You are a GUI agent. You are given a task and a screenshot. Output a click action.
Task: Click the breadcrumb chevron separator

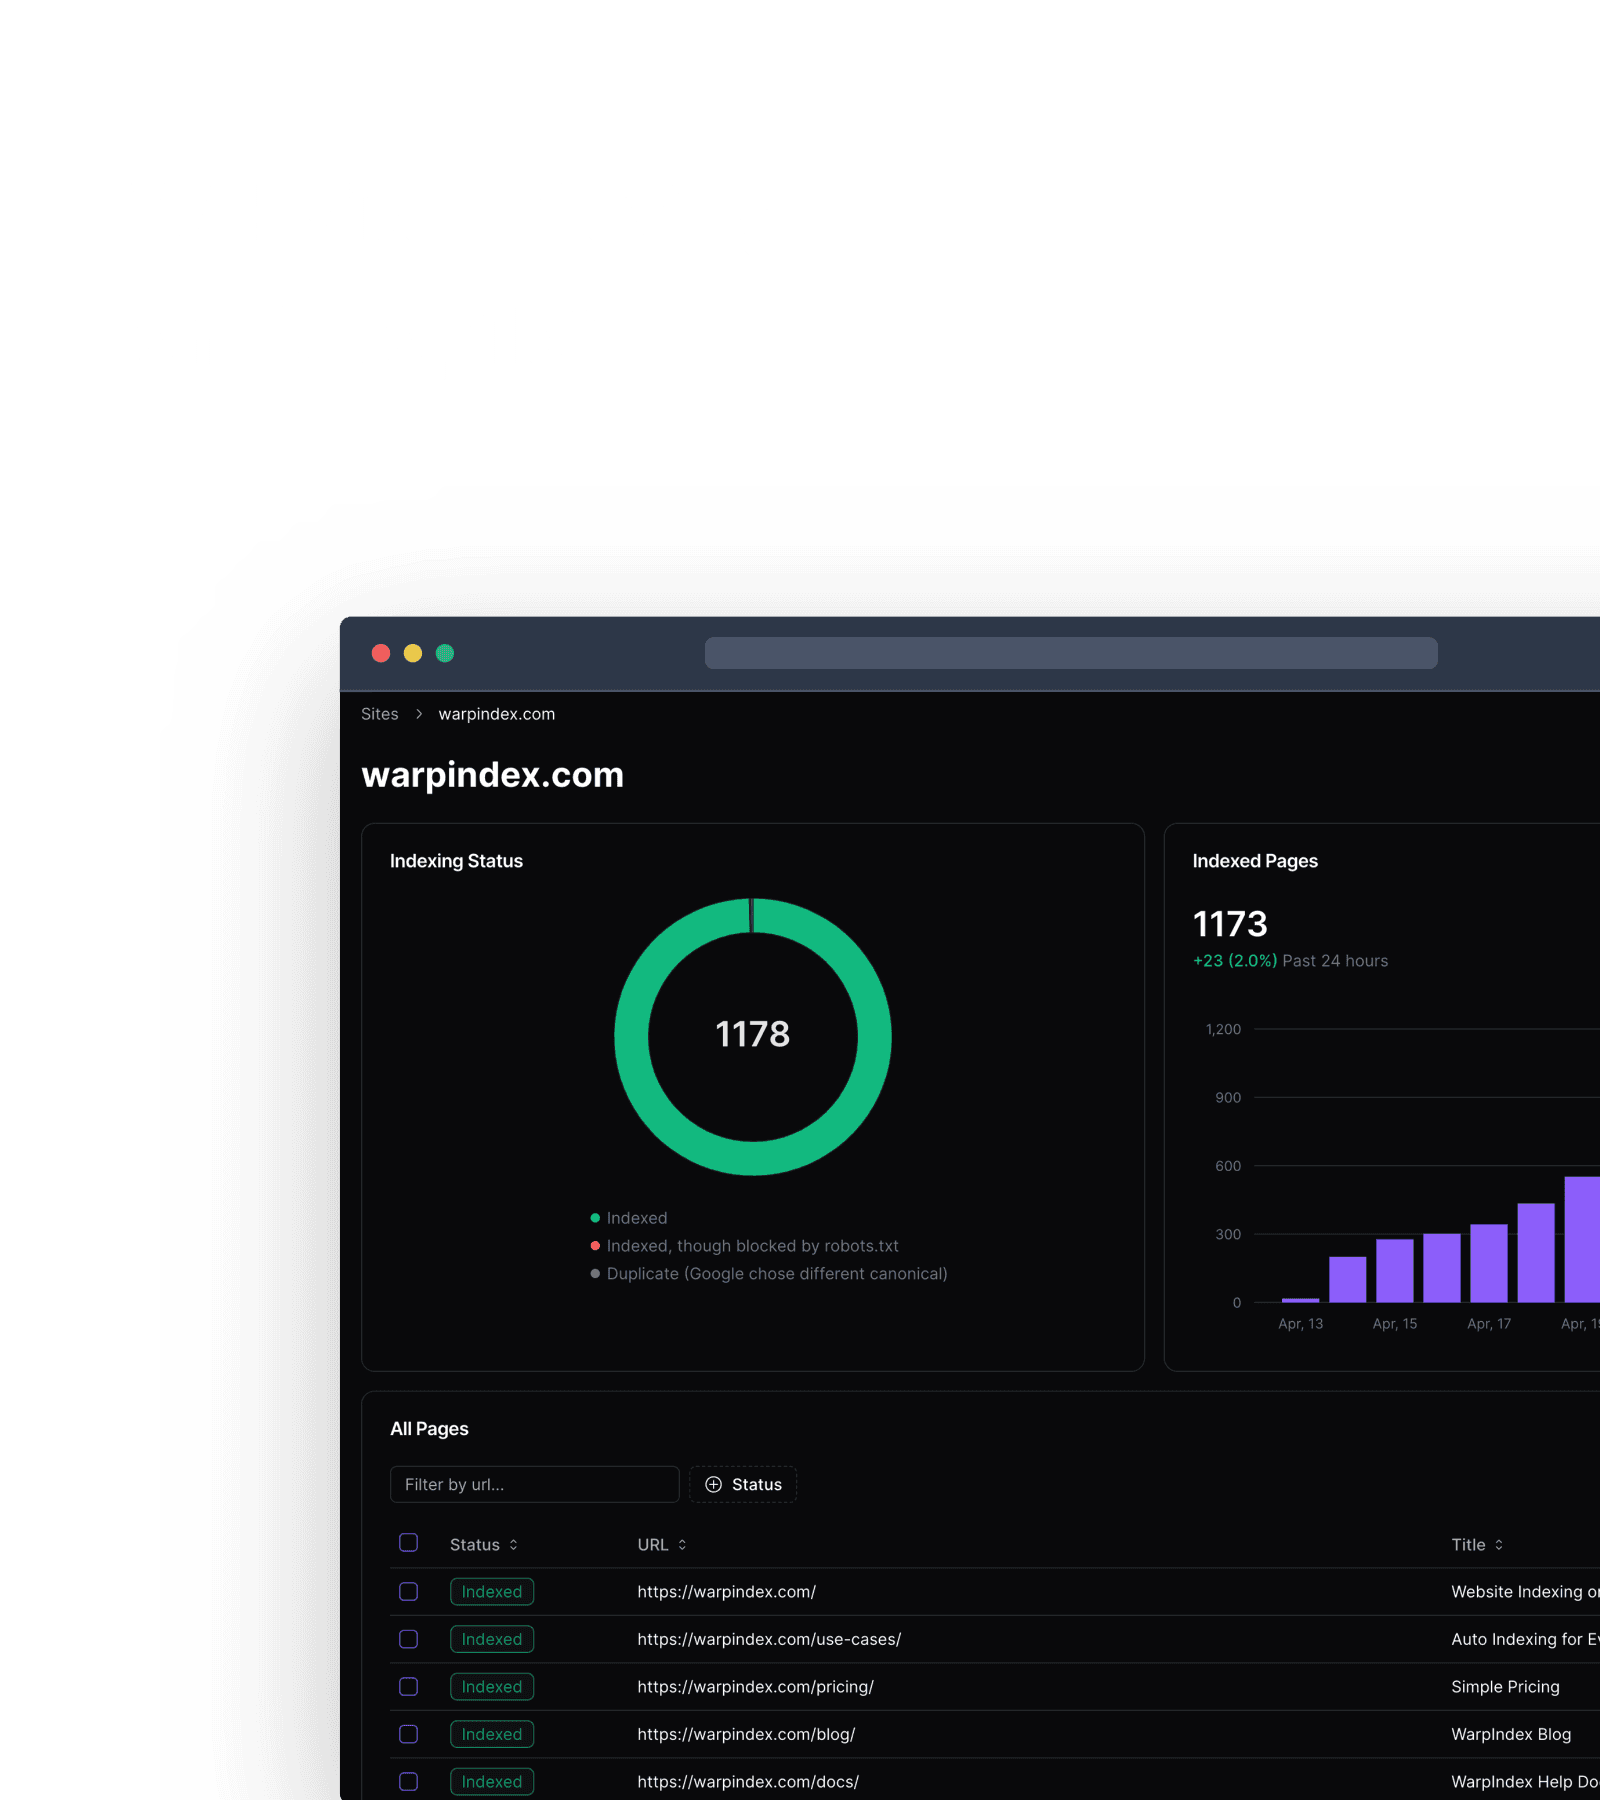[419, 714]
